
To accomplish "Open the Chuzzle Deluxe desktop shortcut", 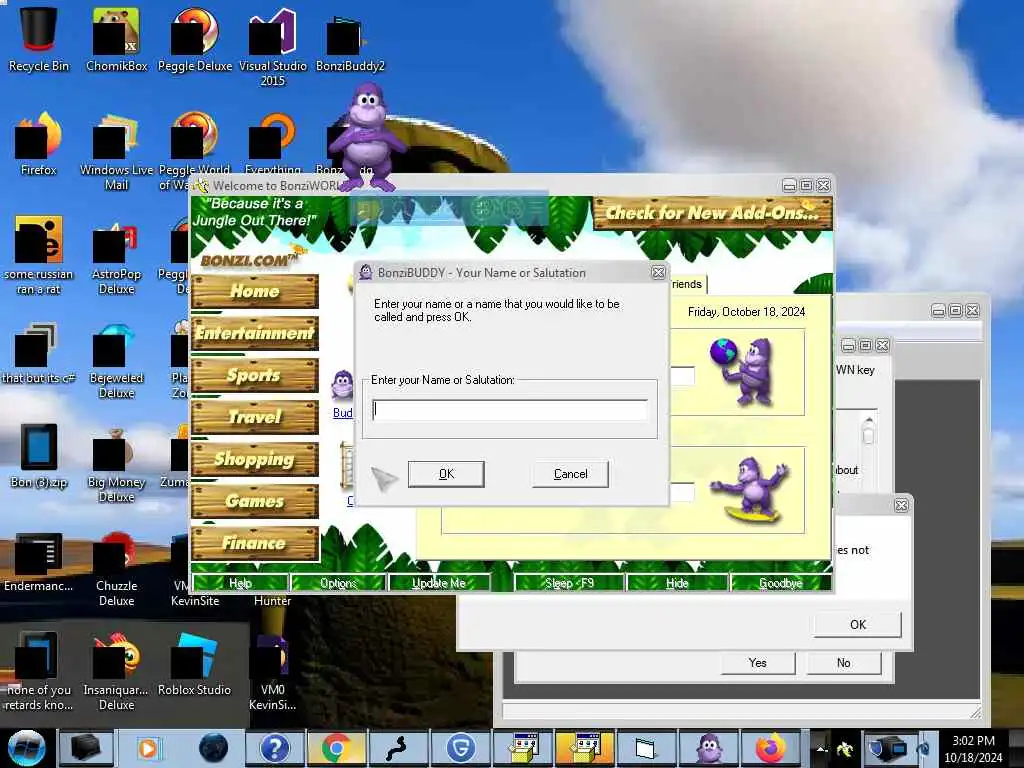I will click(116, 568).
